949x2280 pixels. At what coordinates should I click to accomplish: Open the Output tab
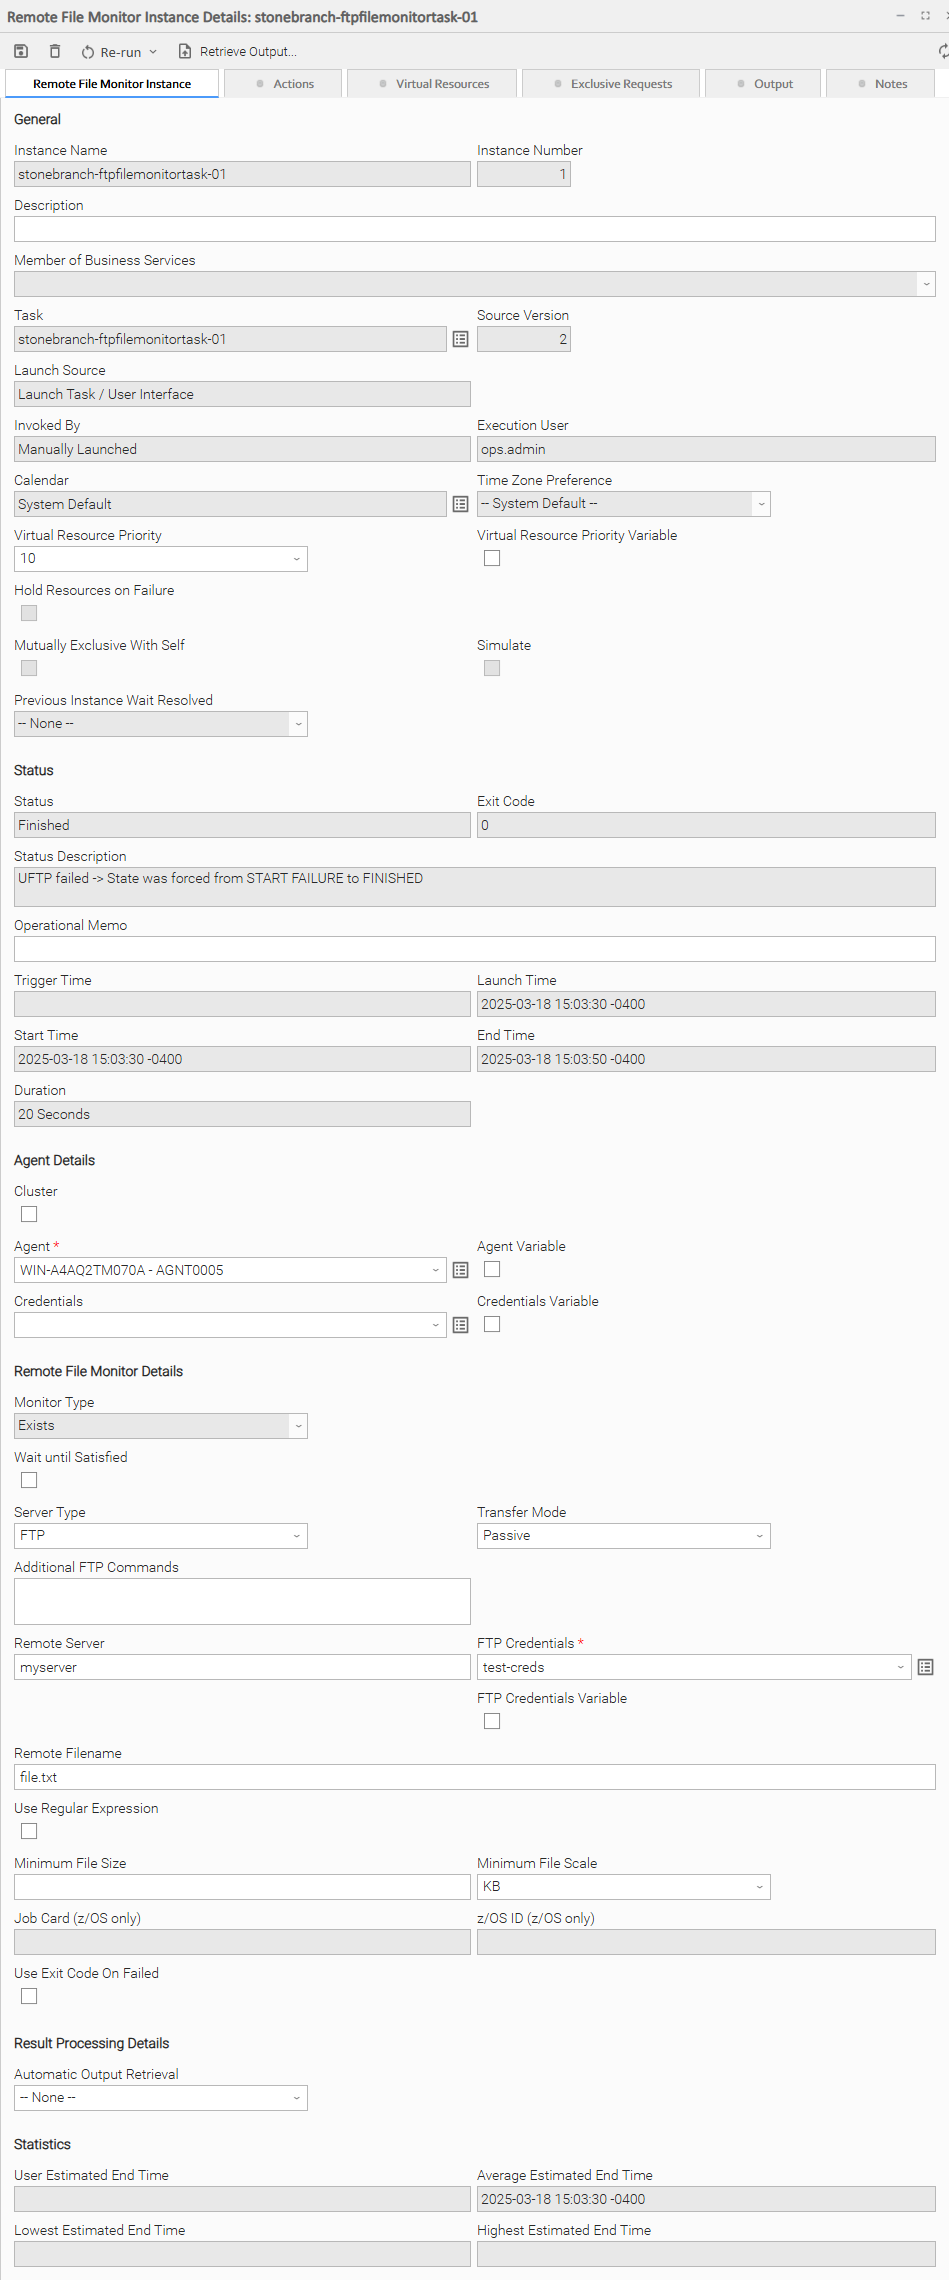764,84
